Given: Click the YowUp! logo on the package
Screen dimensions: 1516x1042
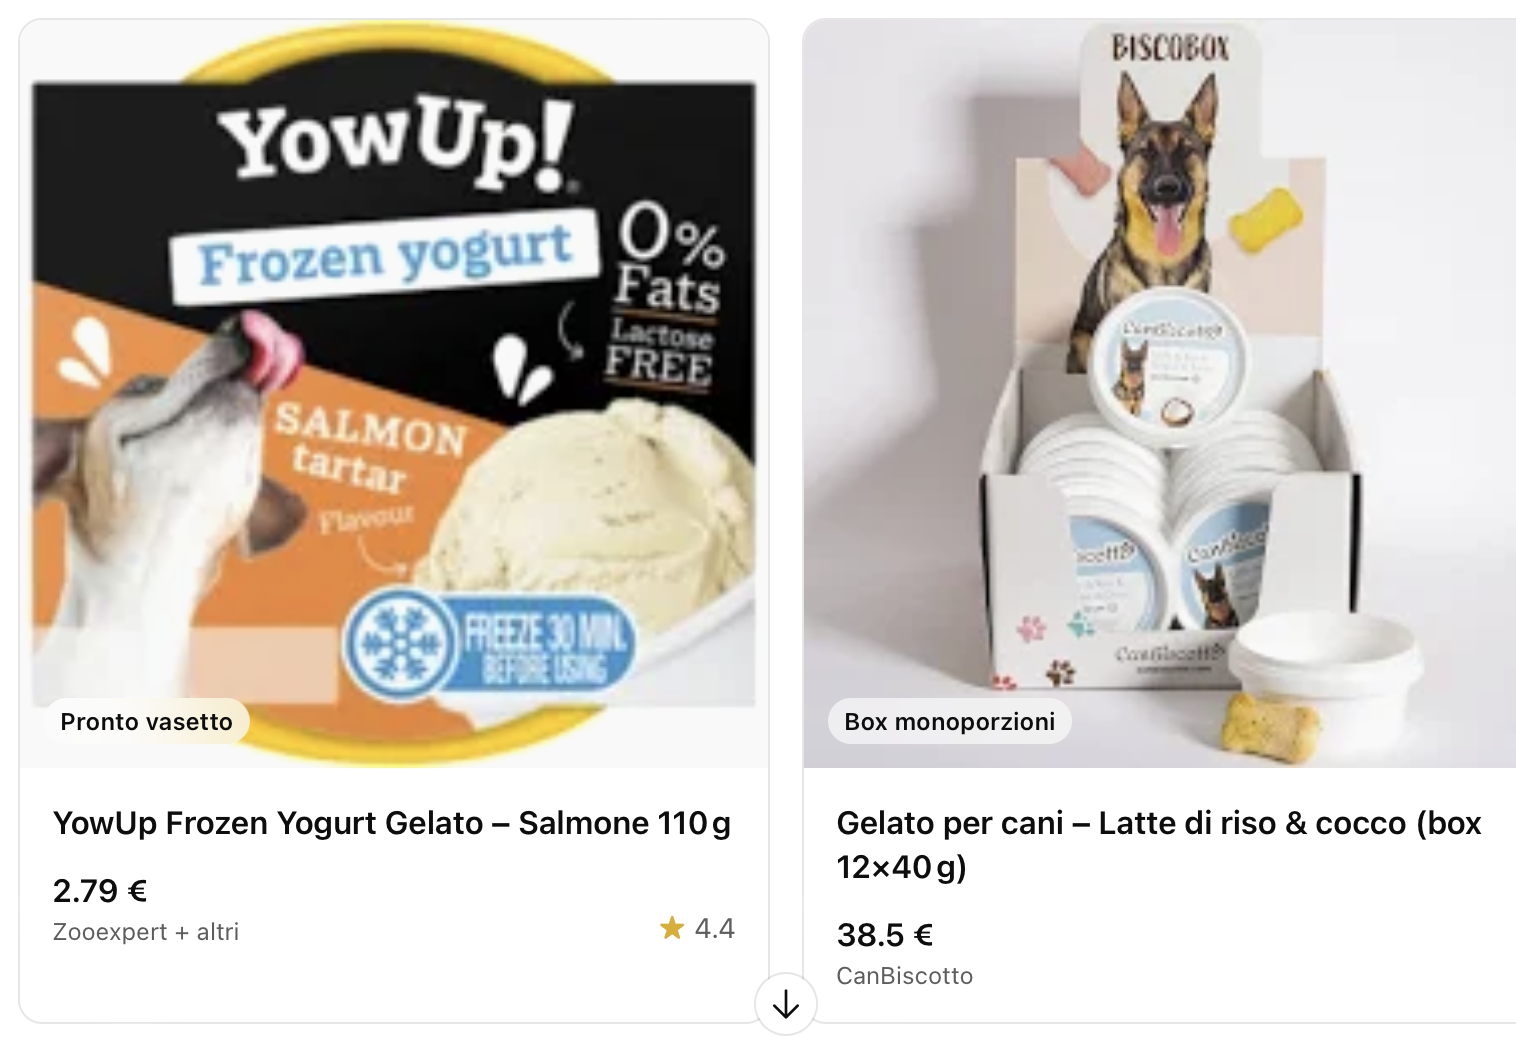Looking at the screenshot, I should (396, 144).
